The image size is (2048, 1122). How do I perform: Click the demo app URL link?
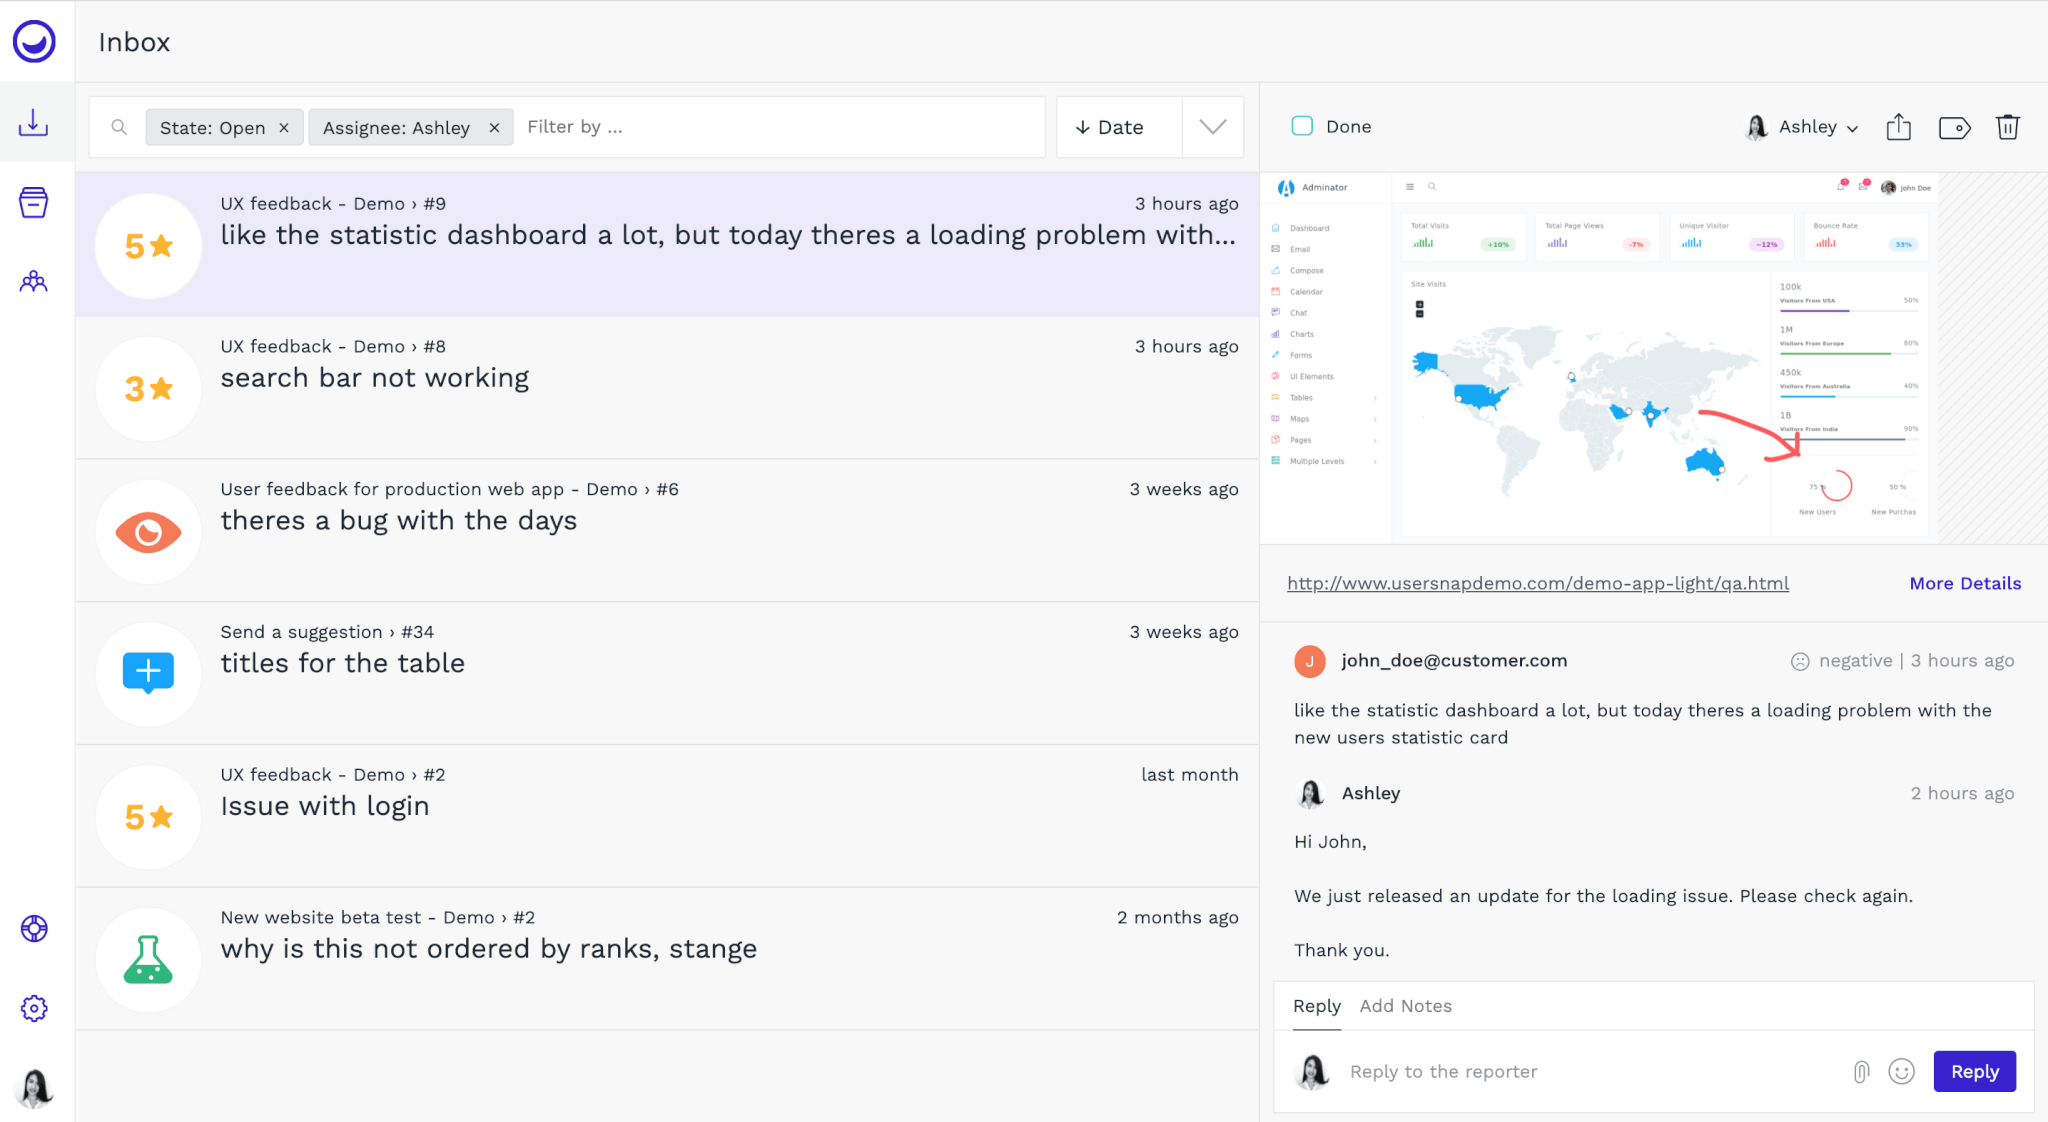(x=1537, y=583)
